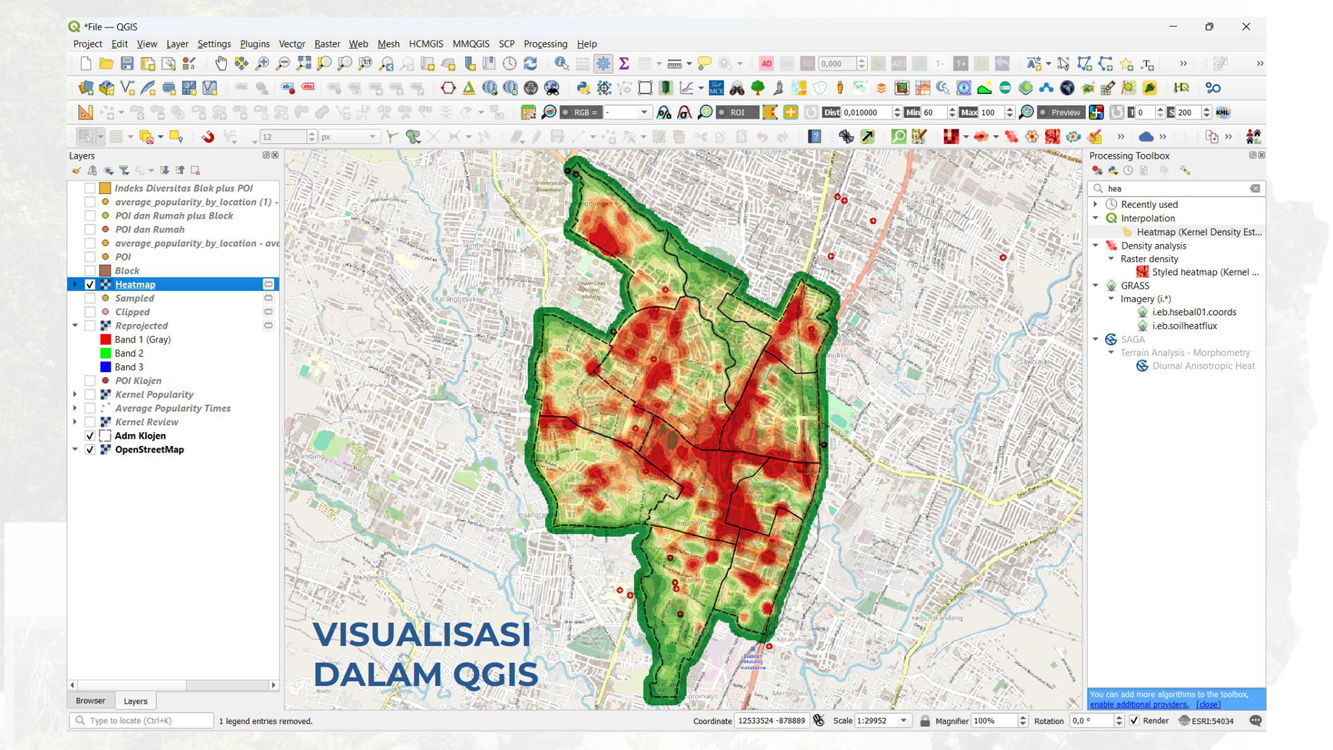The height and width of the screenshot is (750, 1333).
Task: Expand the GRASS provider in Processing Toolbox
Action: (1097, 285)
